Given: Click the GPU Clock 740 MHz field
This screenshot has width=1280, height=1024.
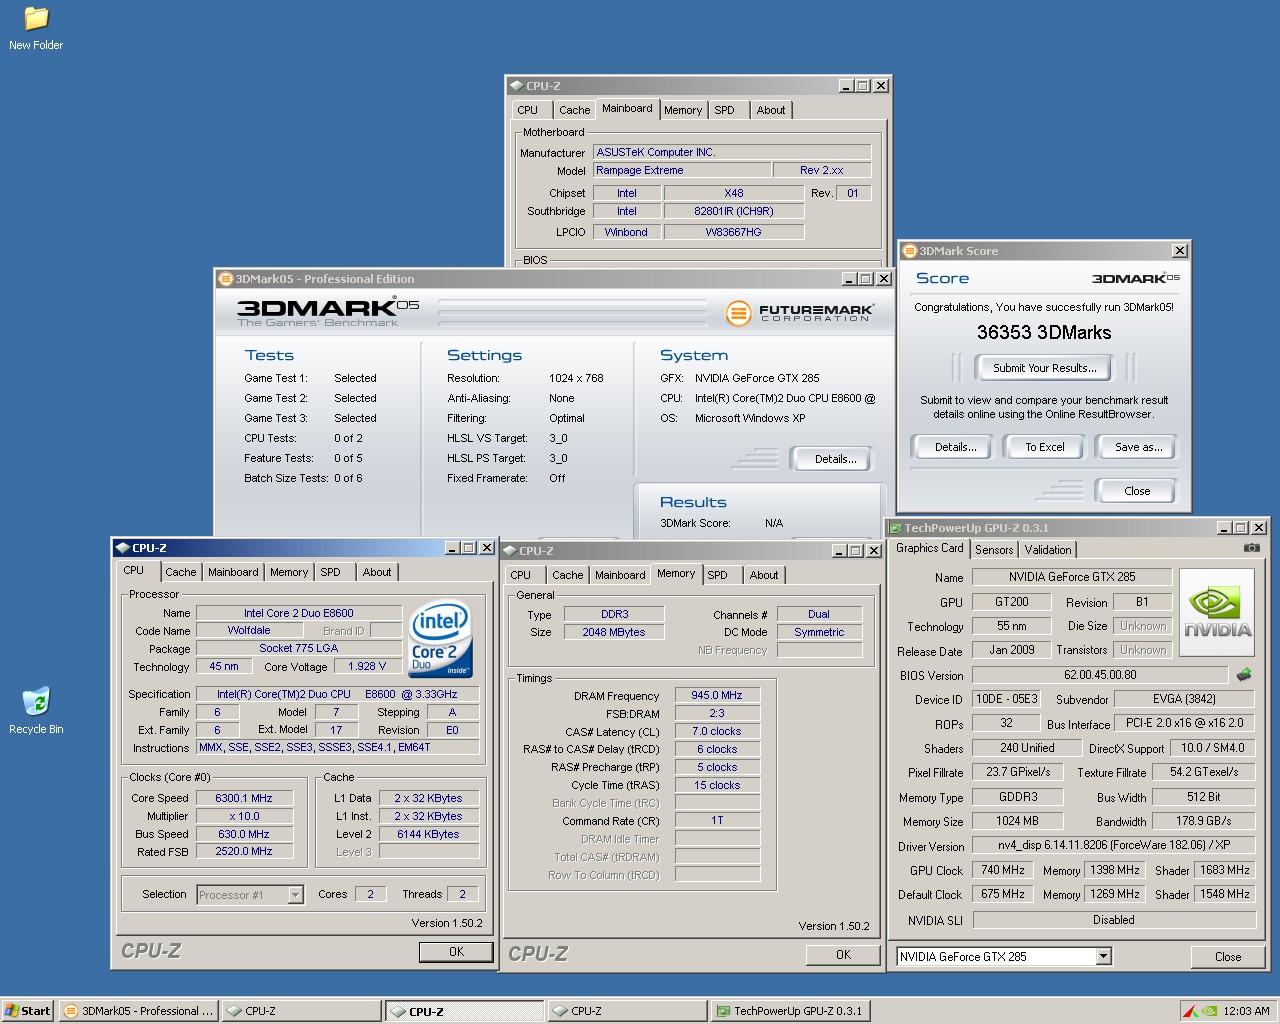Looking at the screenshot, I should click(x=1002, y=870).
